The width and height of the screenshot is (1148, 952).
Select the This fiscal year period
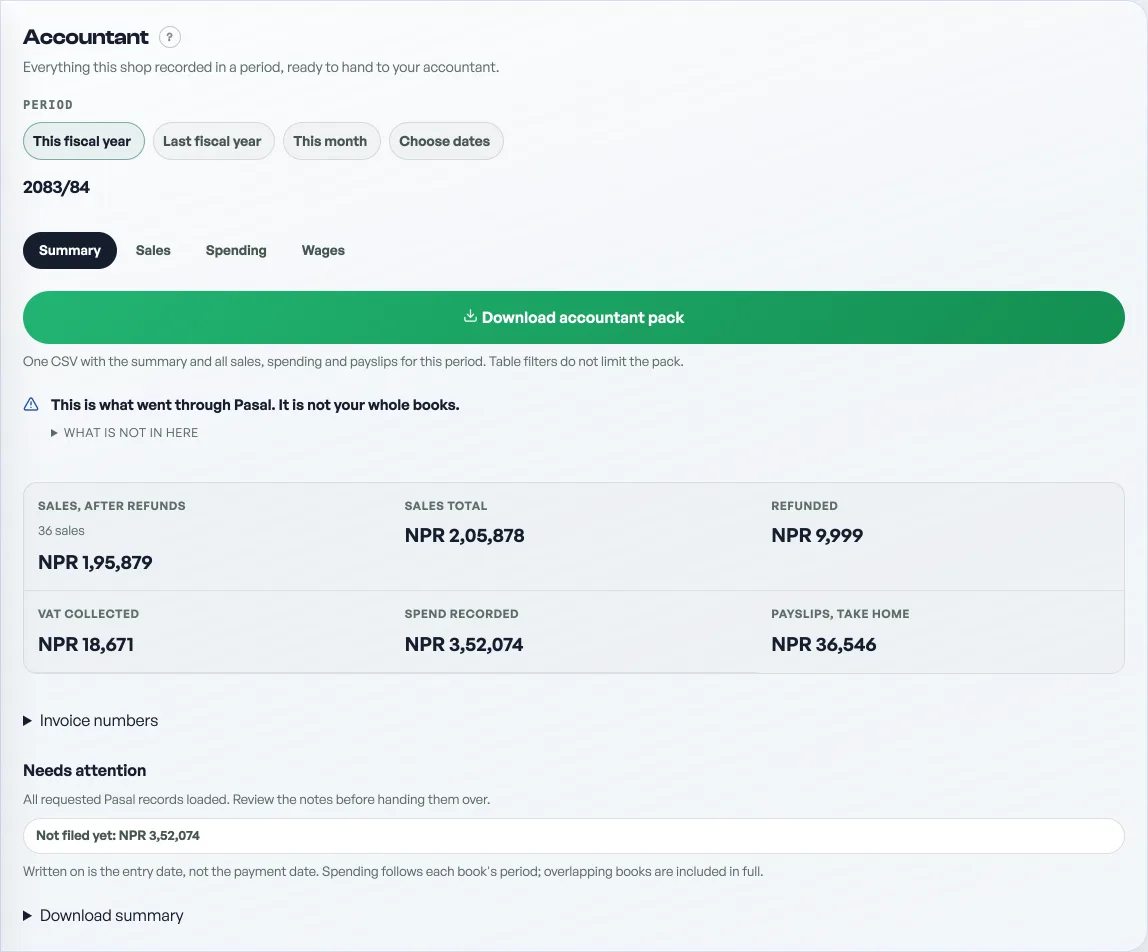click(x=83, y=141)
